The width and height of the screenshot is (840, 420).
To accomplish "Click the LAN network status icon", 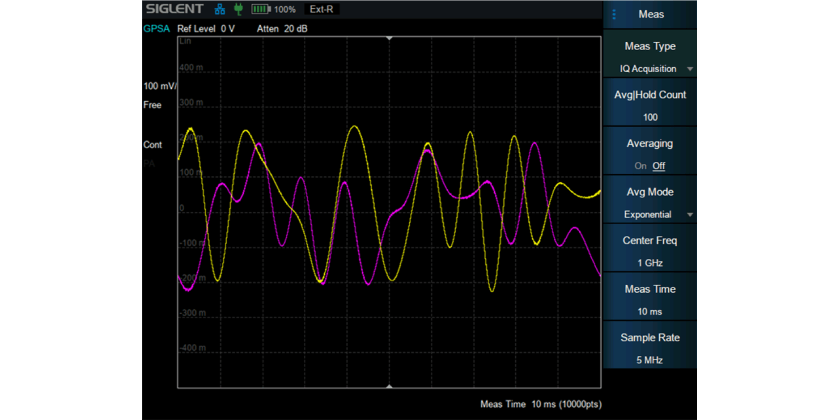I will point(220,9).
